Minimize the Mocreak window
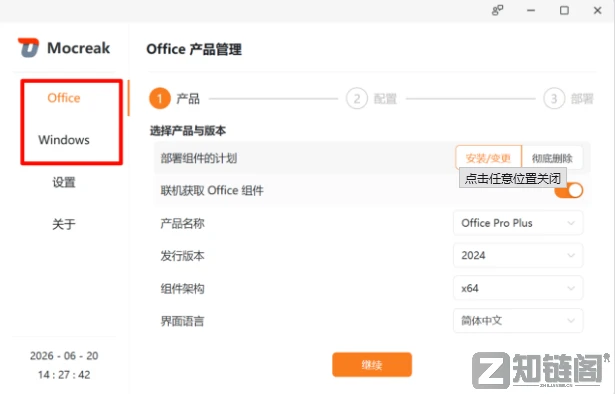Viewport: 615px width, 394px height. [531, 10]
